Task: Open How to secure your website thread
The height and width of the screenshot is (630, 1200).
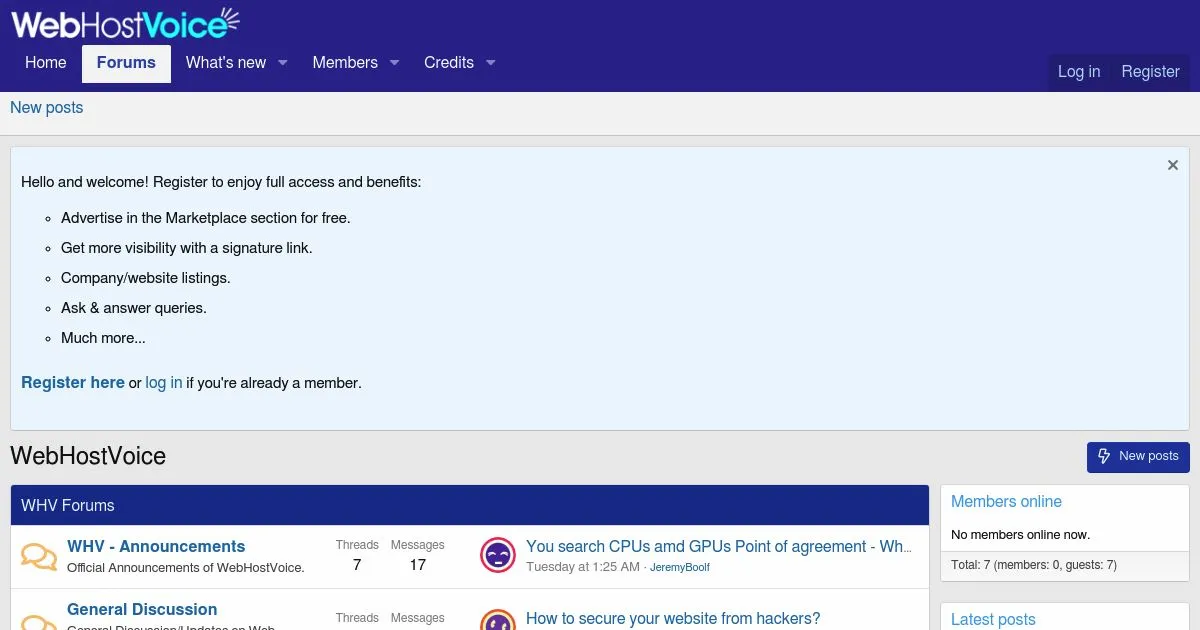Action: (673, 619)
